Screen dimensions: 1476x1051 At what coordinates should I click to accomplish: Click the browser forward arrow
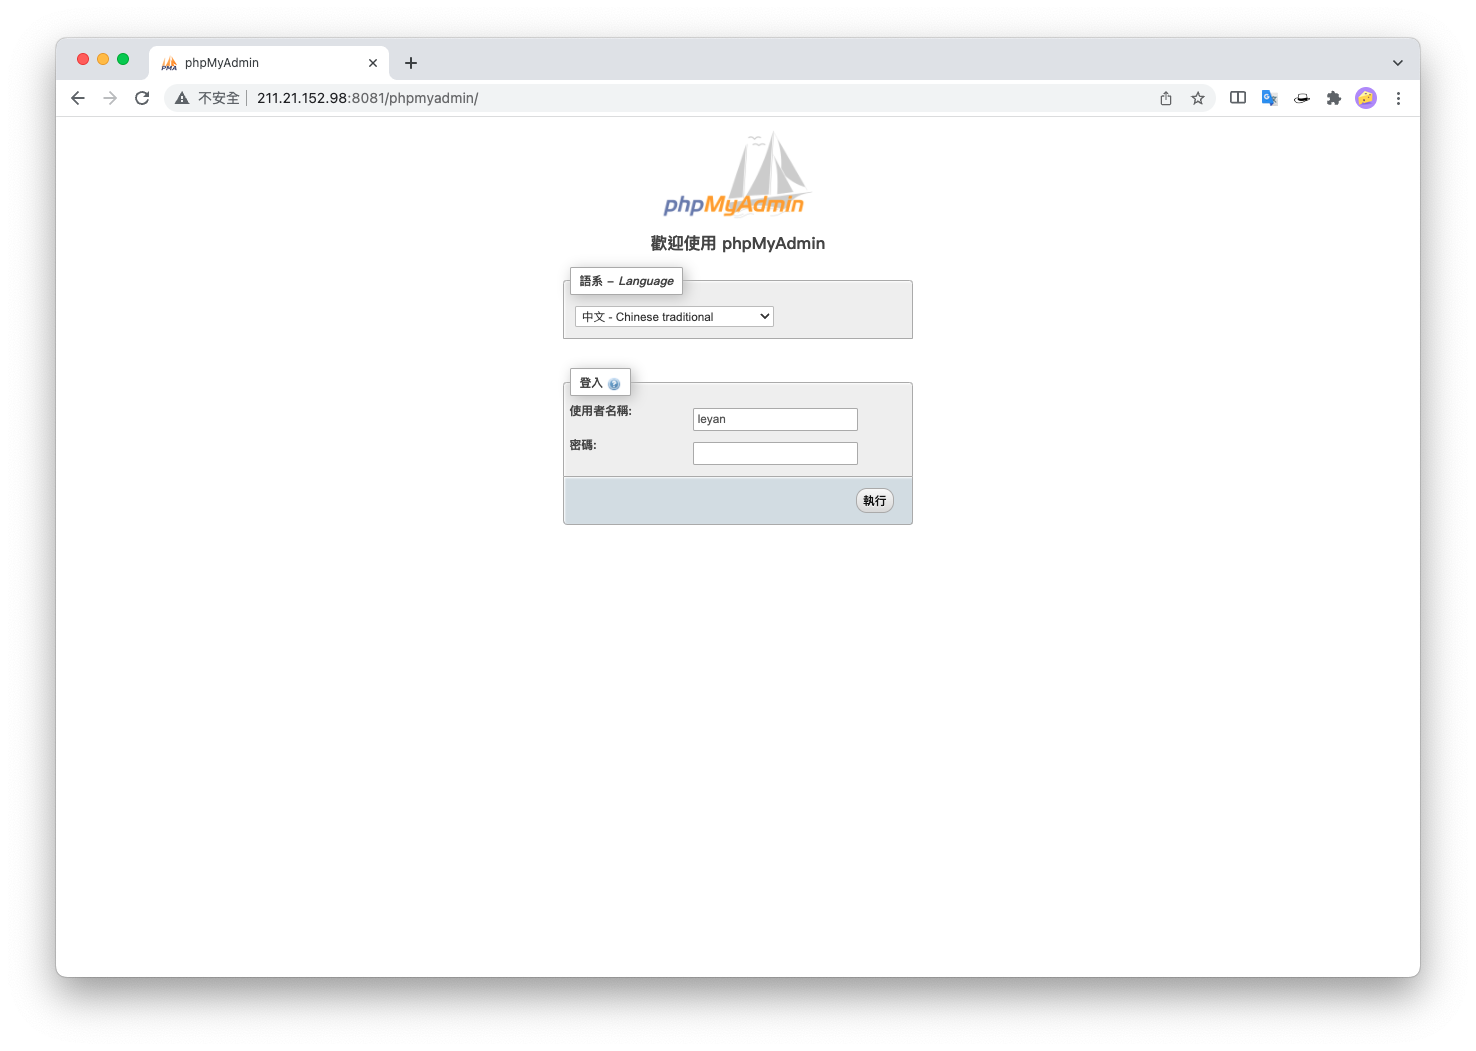pyautogui.click(x=110, y=98)
